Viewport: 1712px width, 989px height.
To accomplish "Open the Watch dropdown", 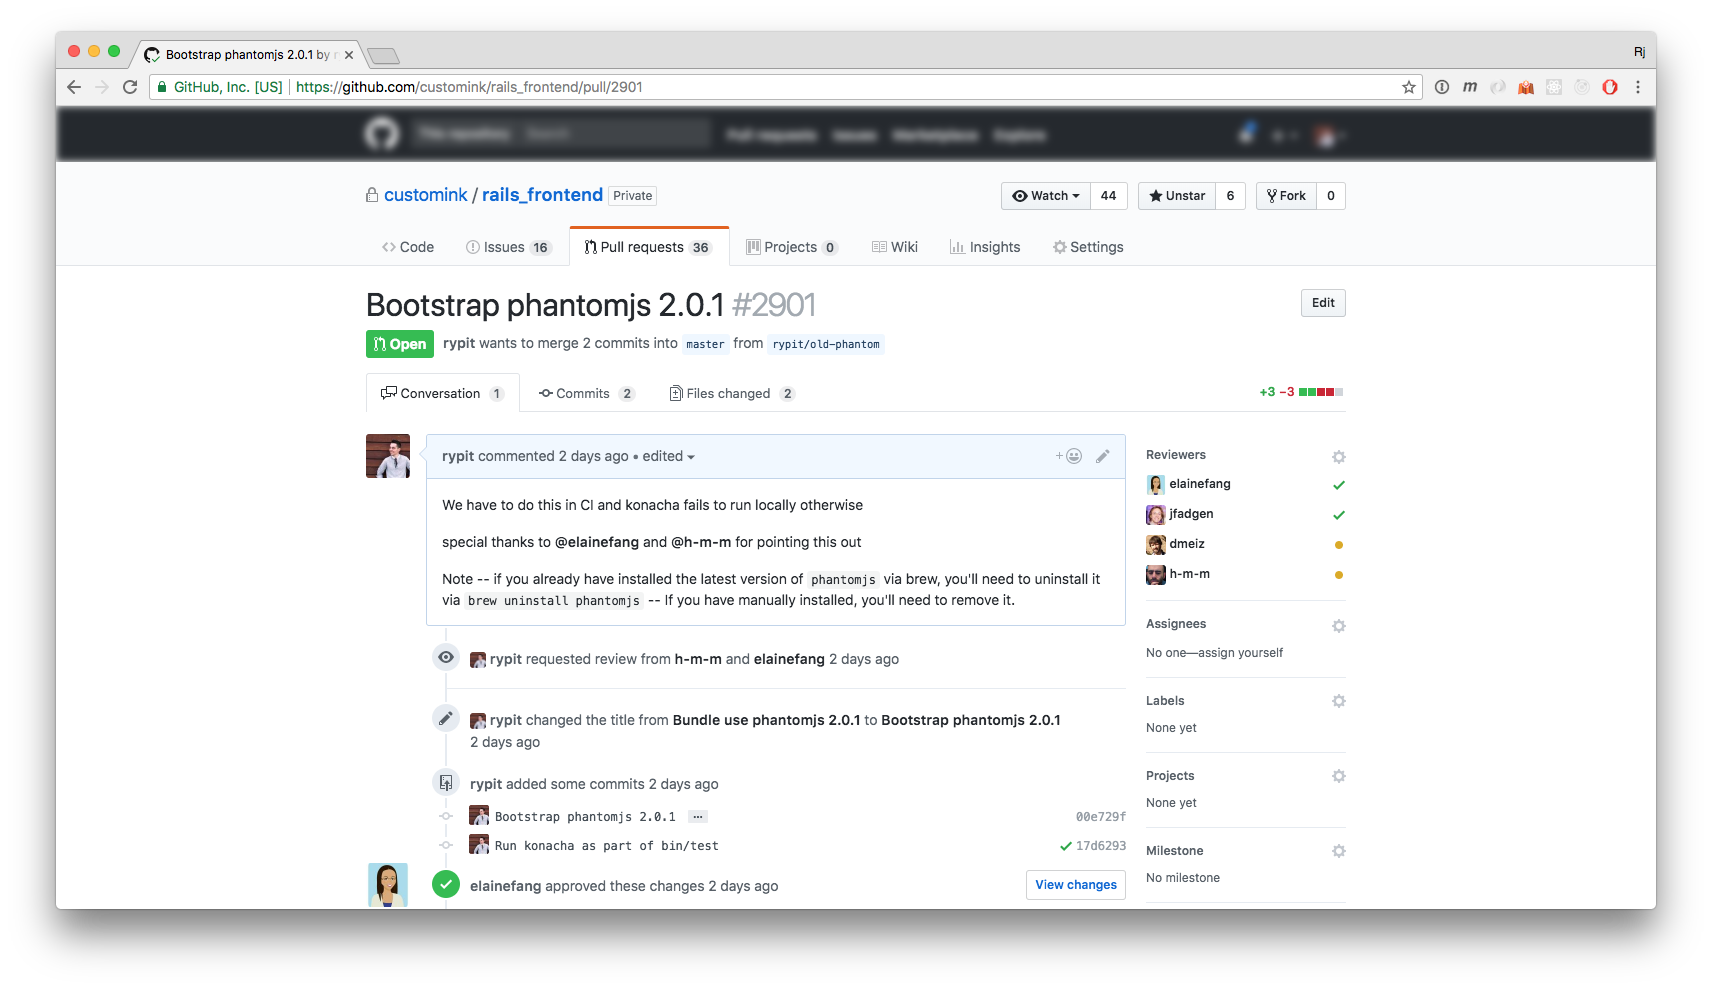I will 1045,196.
